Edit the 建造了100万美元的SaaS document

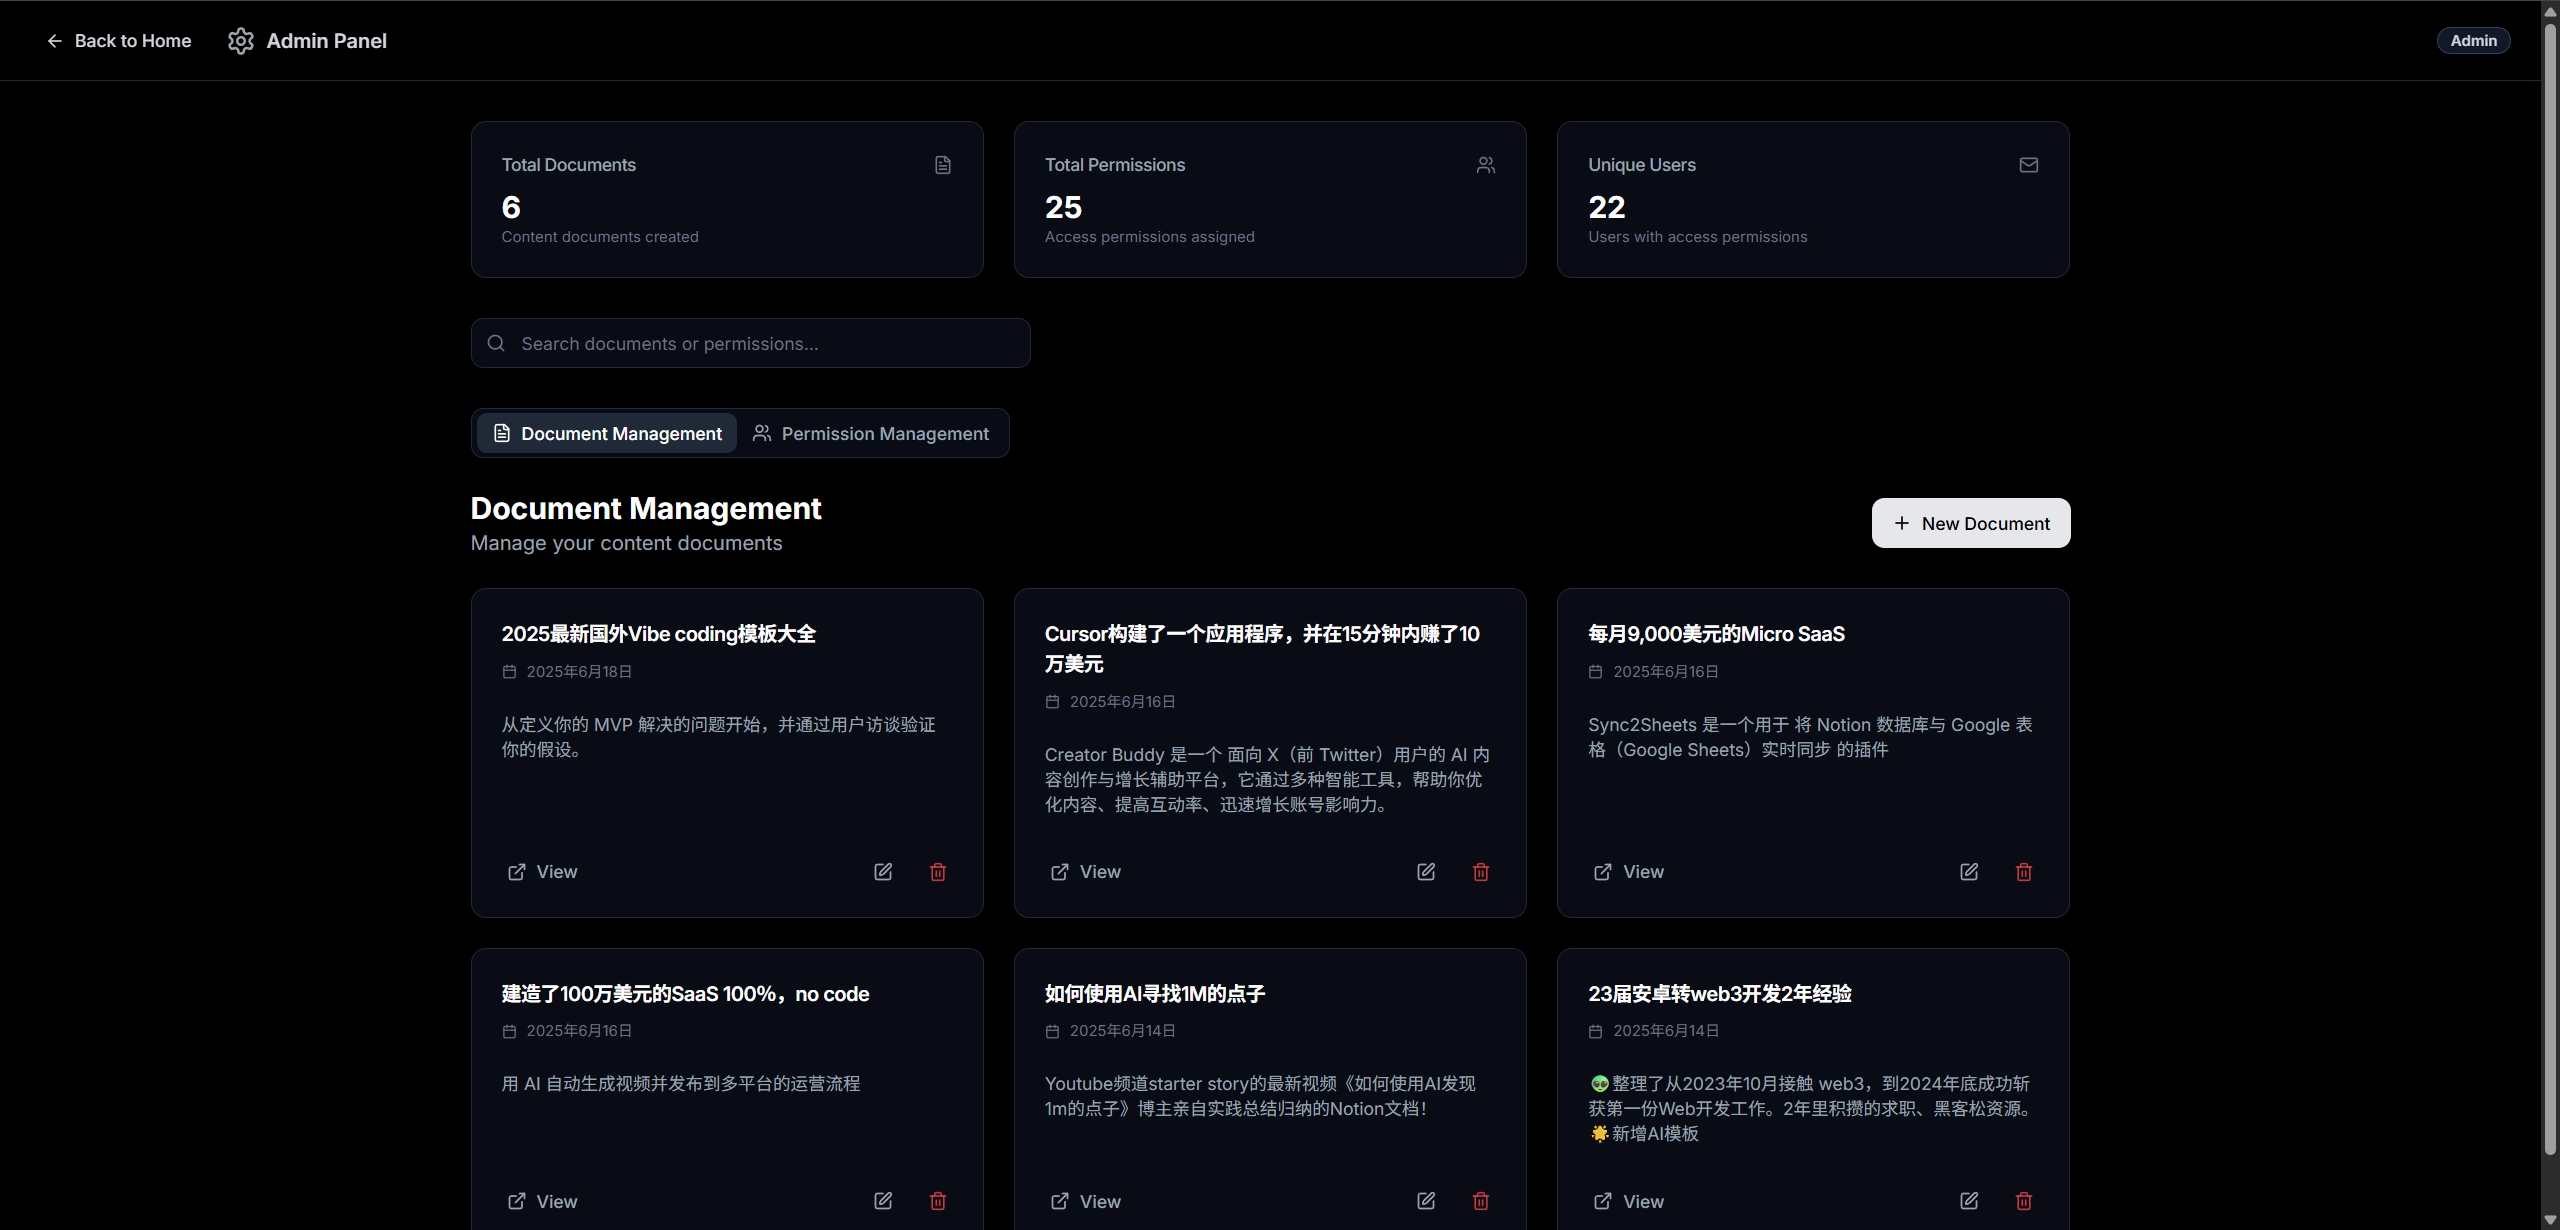tap(882, 1201)
